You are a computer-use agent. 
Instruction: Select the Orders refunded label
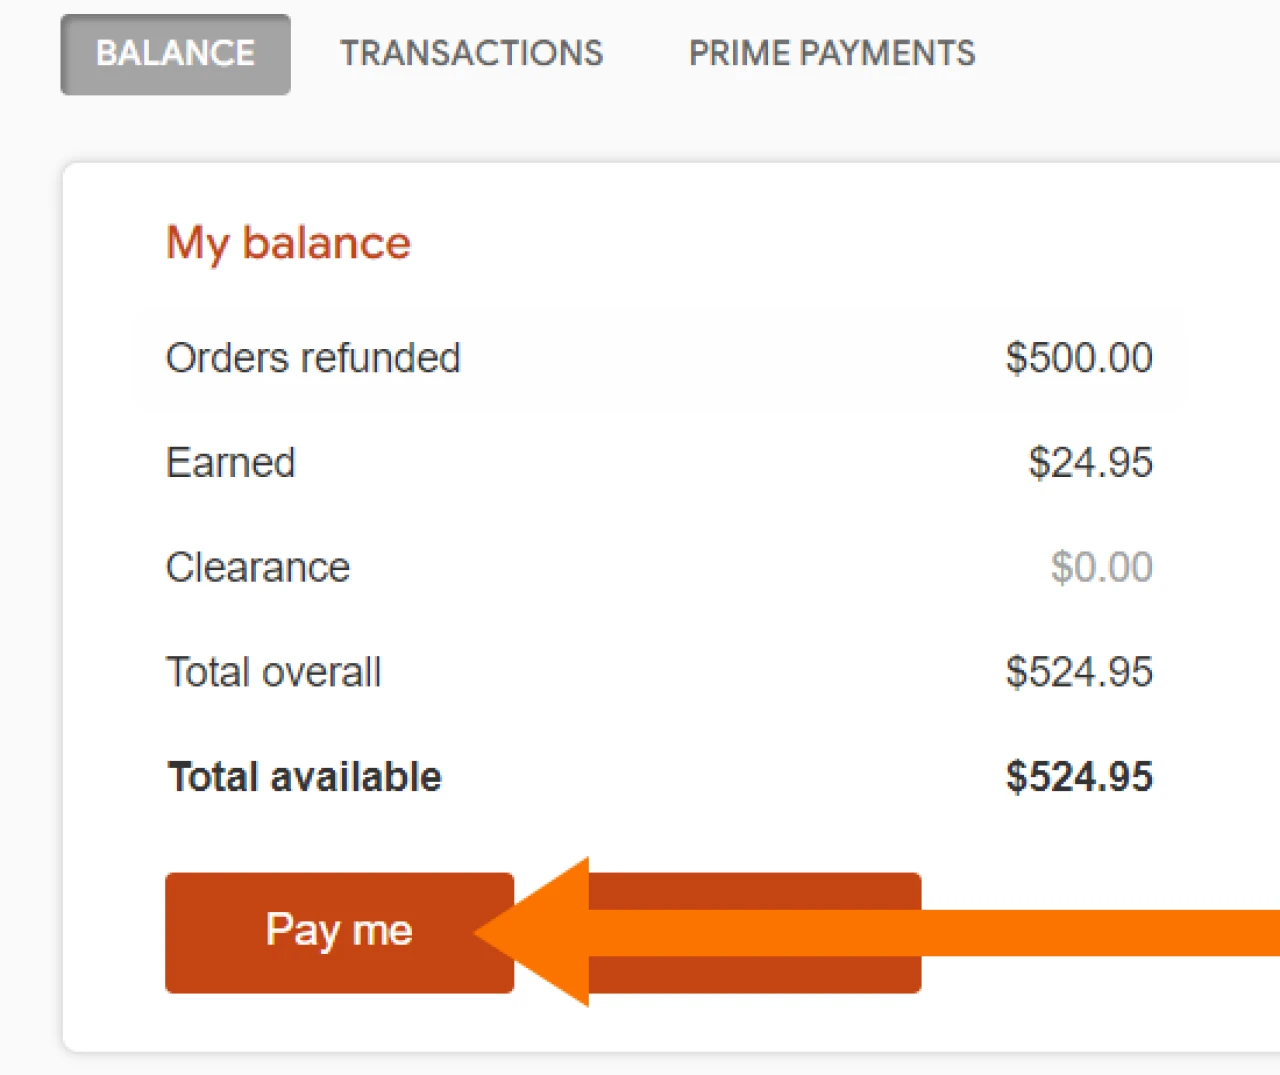[x=313, y=358]
